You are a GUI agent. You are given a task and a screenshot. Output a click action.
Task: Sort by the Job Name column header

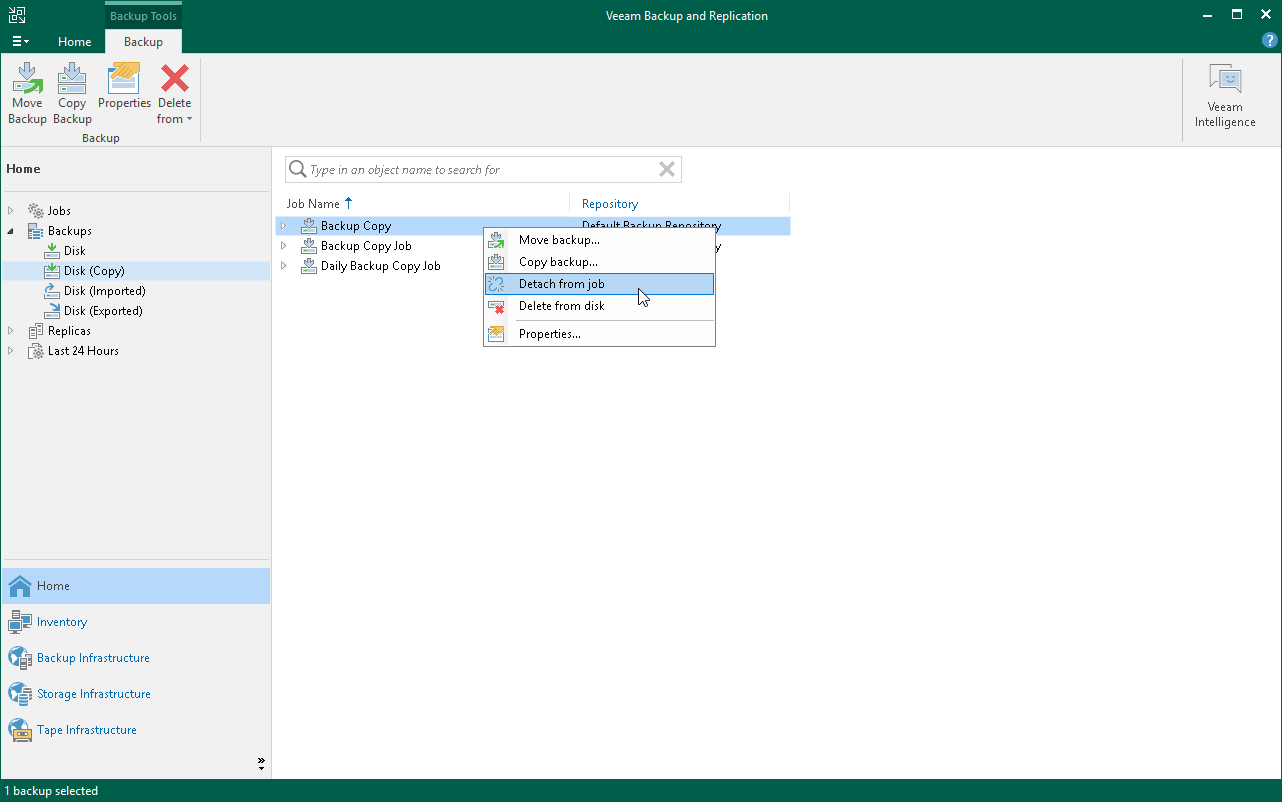312,203
